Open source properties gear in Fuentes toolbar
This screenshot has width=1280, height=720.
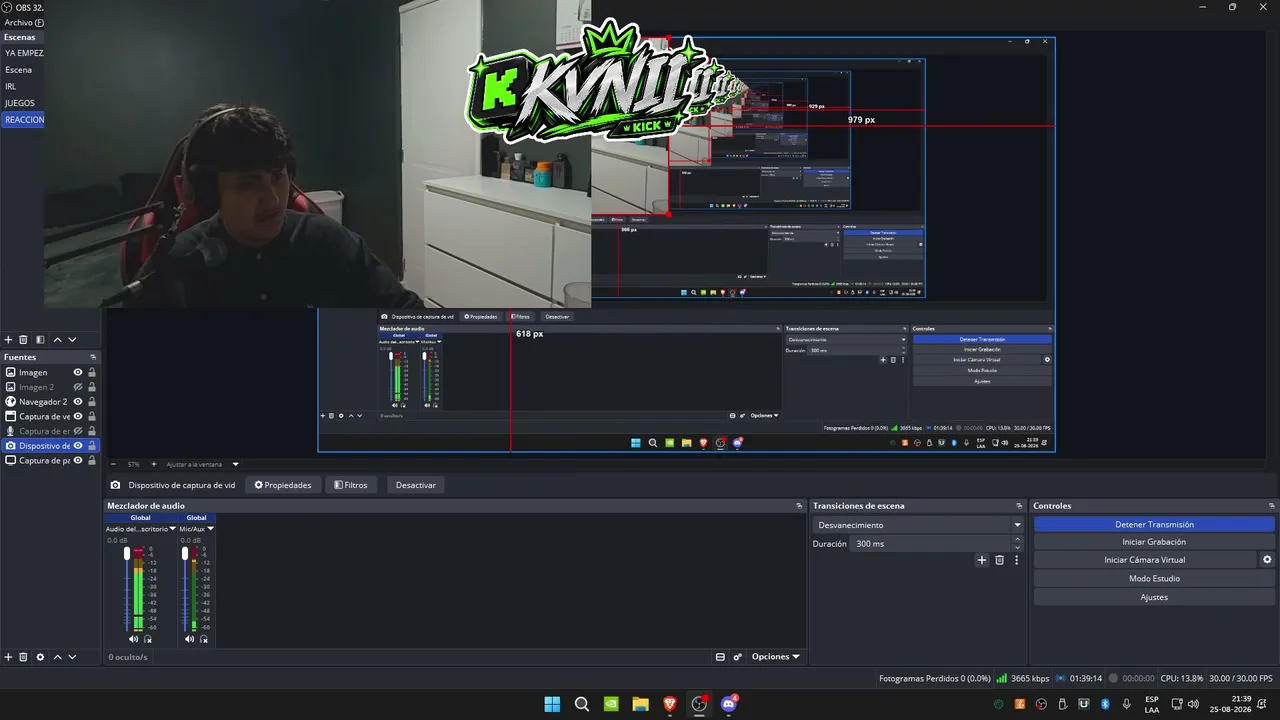pos(40,657)
